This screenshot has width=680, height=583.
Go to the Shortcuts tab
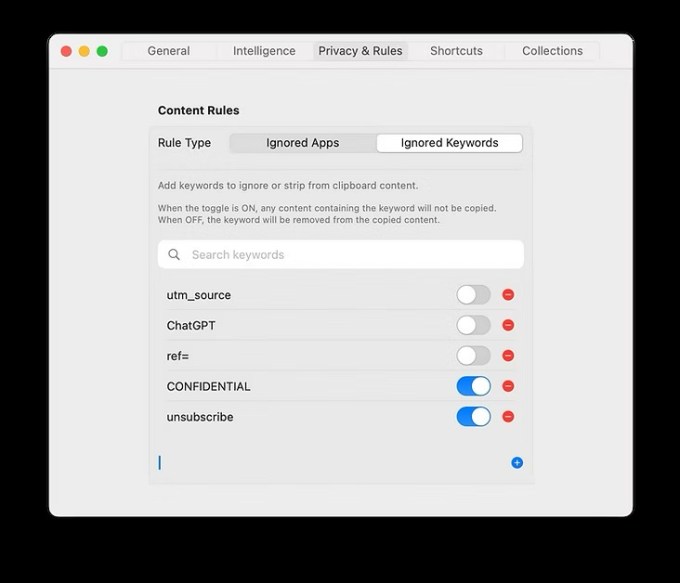pyautogui.click(x=456, y=51)
